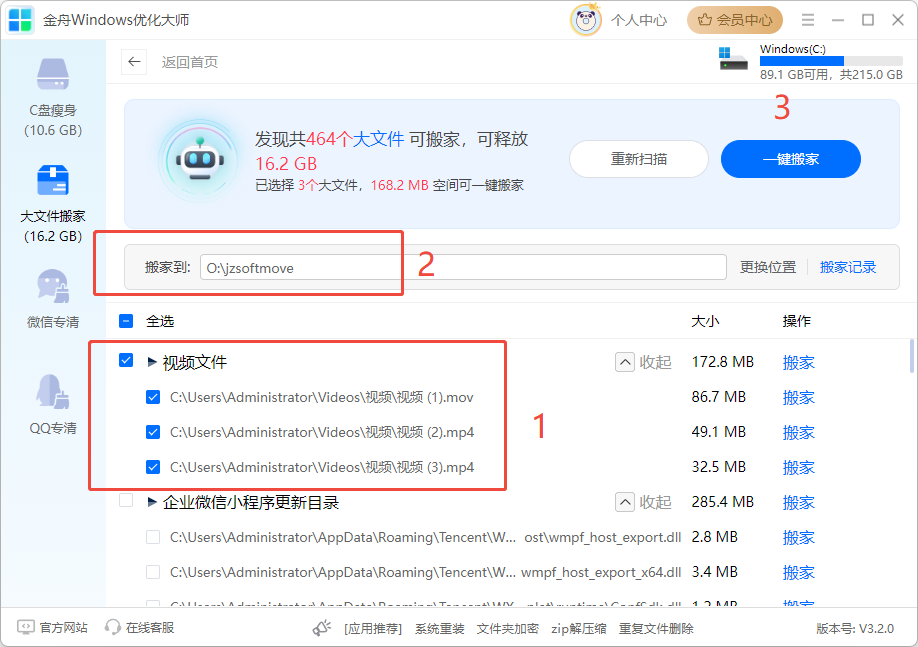
Task: Click the 搬家到 destination path field
Action: point(463,268)
